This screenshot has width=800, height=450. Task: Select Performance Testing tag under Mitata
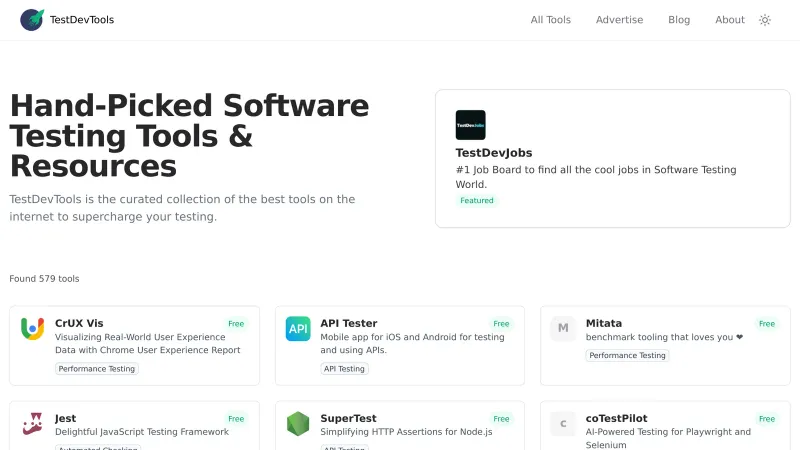(x=627, y=355)
